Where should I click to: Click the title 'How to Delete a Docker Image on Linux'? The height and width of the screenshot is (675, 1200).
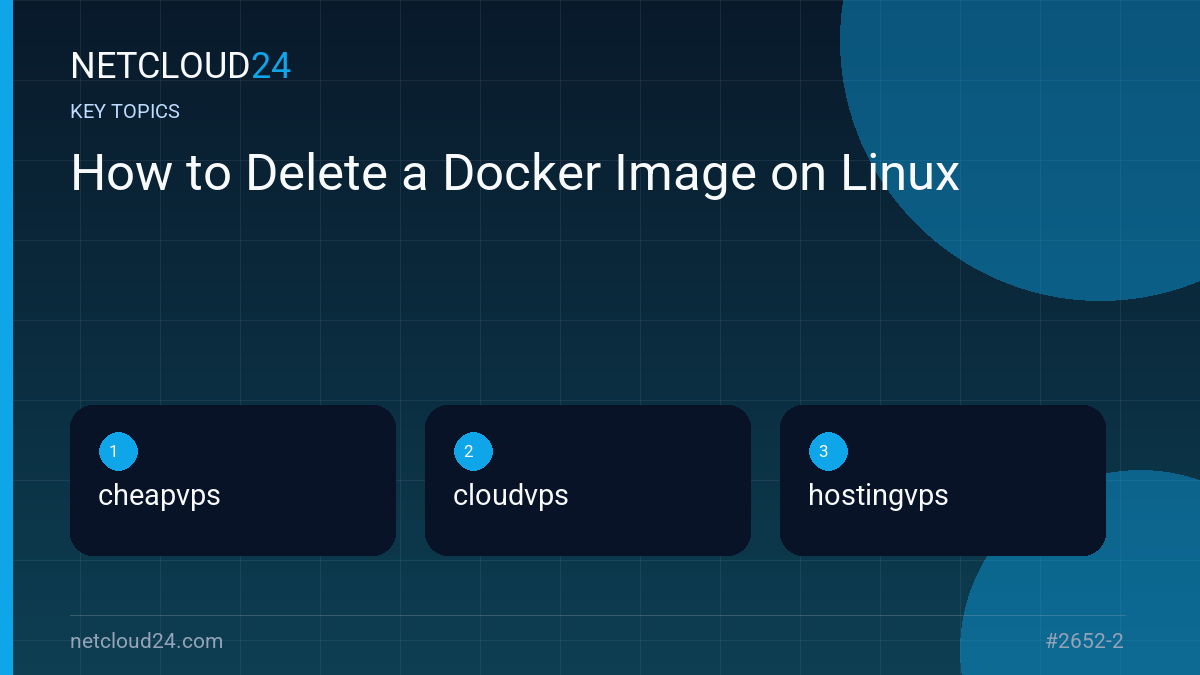tap(515, 174)
